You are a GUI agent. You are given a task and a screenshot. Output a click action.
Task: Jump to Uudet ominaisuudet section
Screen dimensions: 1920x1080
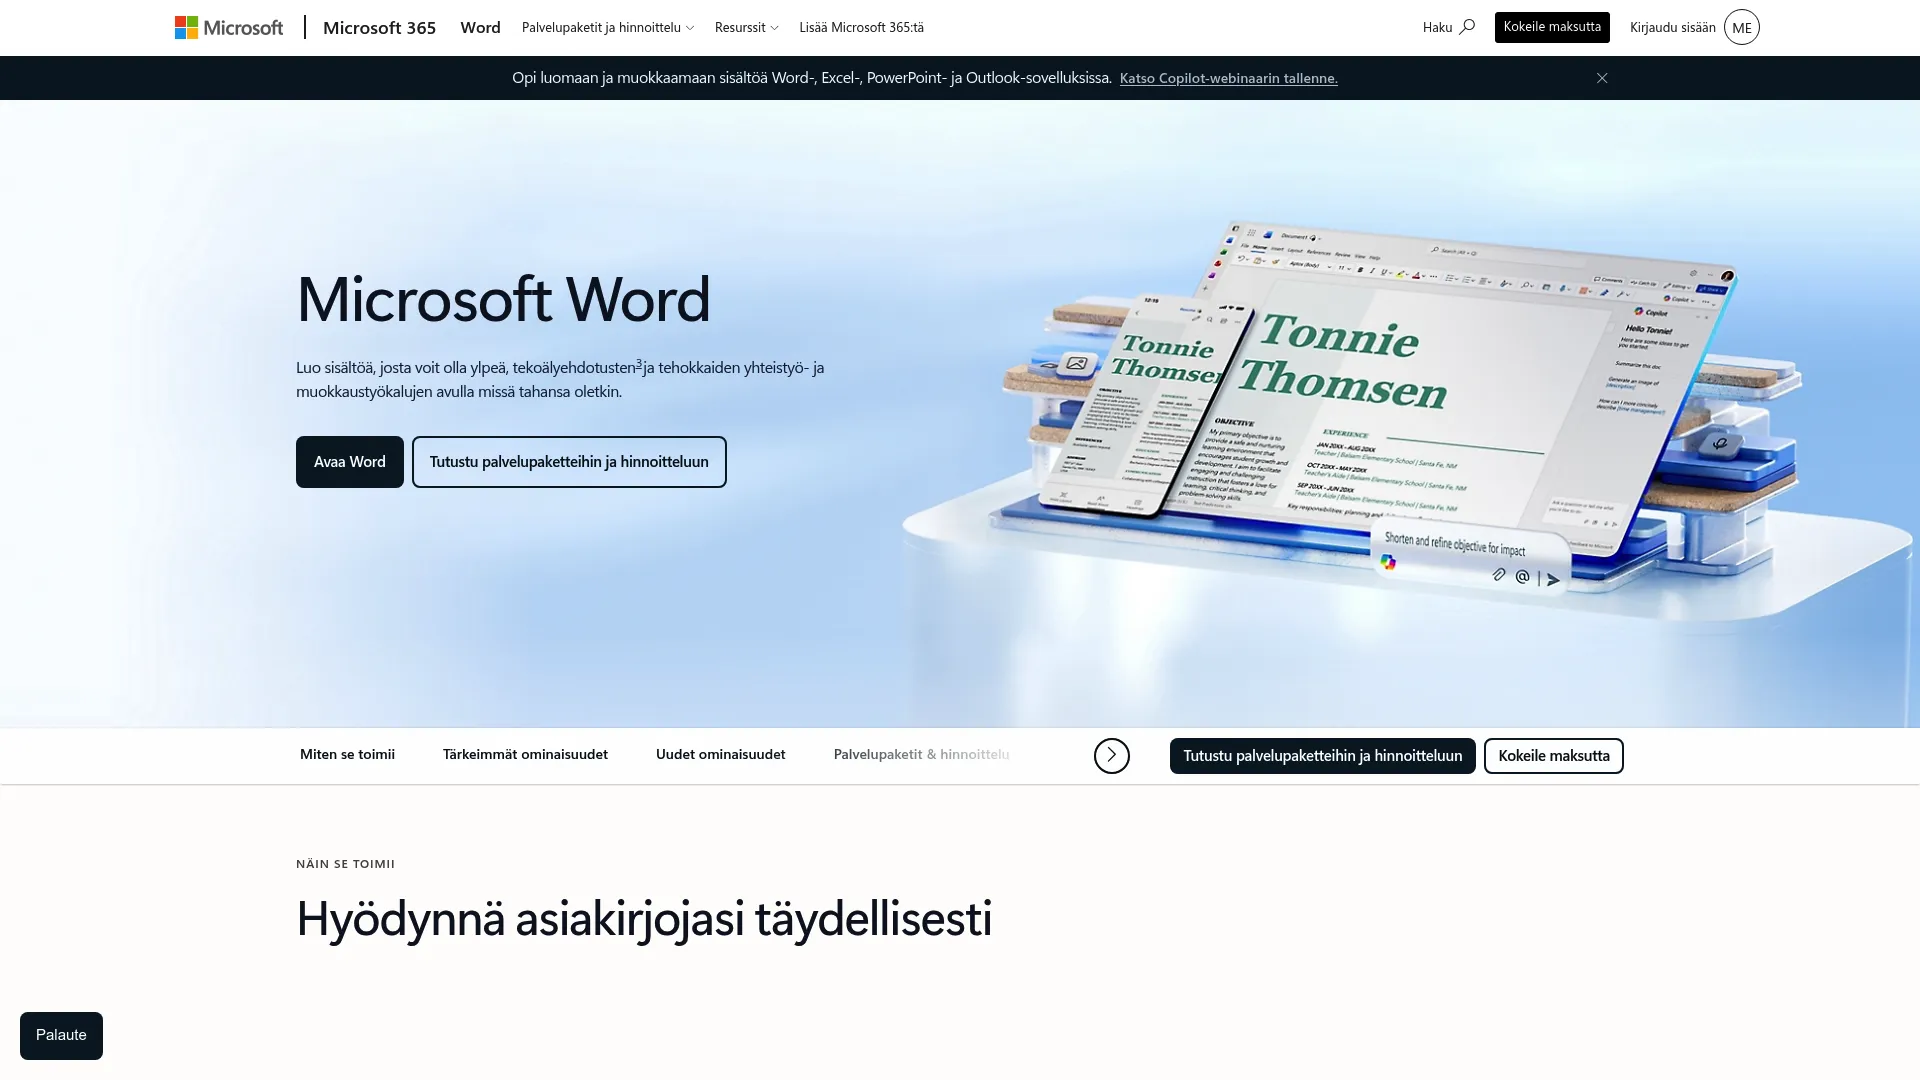(721, 755)
